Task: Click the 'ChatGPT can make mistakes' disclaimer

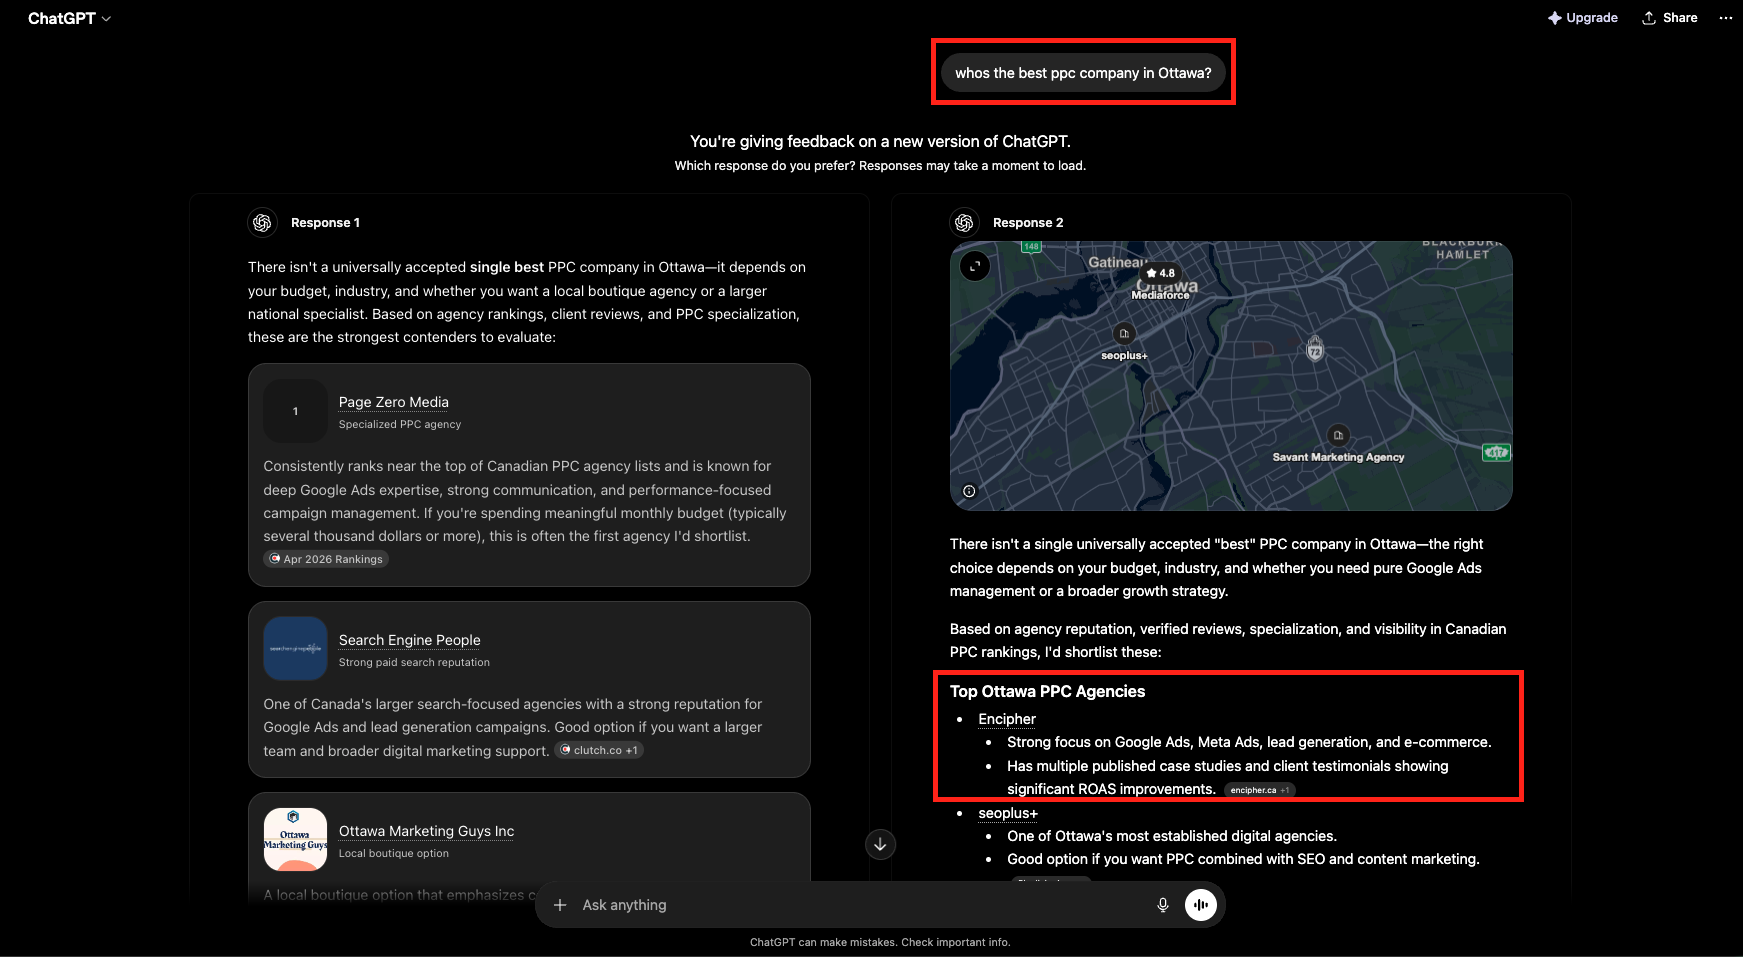Action: click(x=880, y=942)
